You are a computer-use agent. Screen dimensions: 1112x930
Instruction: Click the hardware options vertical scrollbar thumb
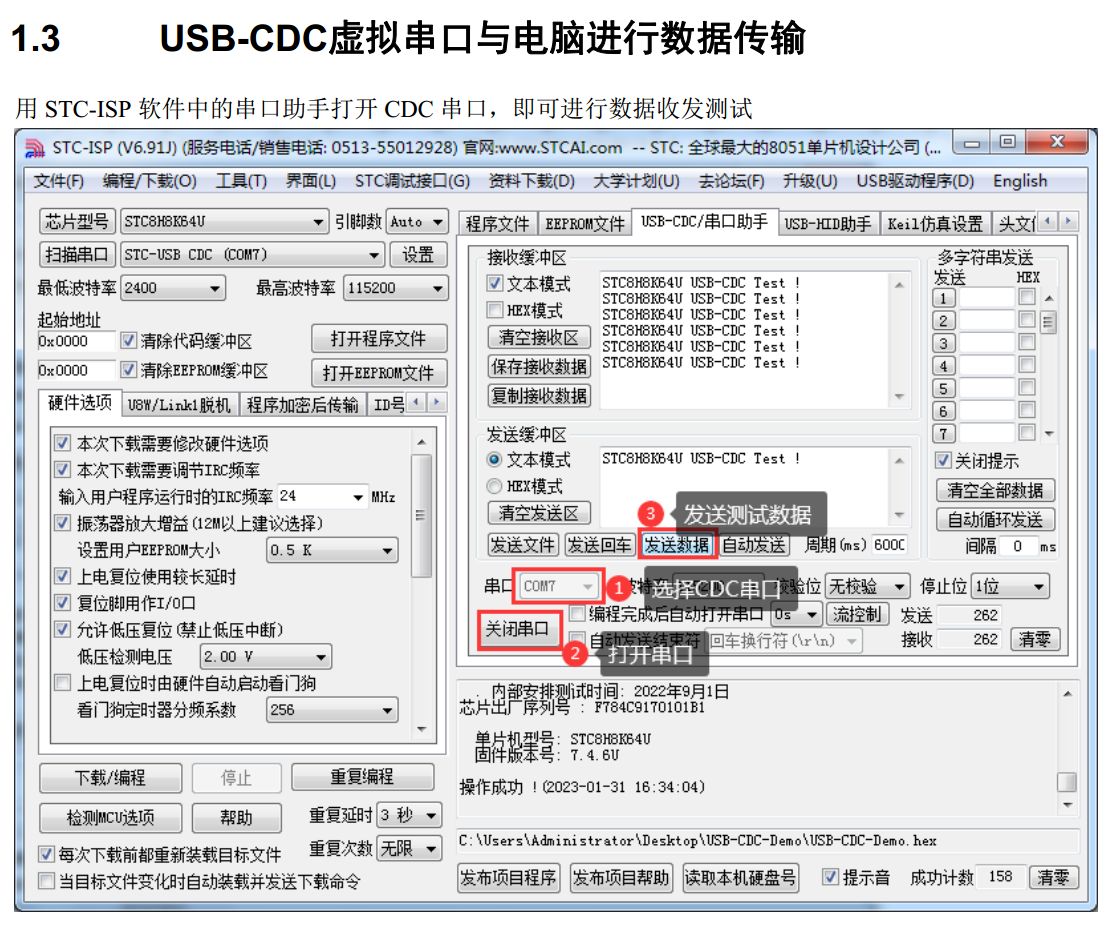pos(422,516)
